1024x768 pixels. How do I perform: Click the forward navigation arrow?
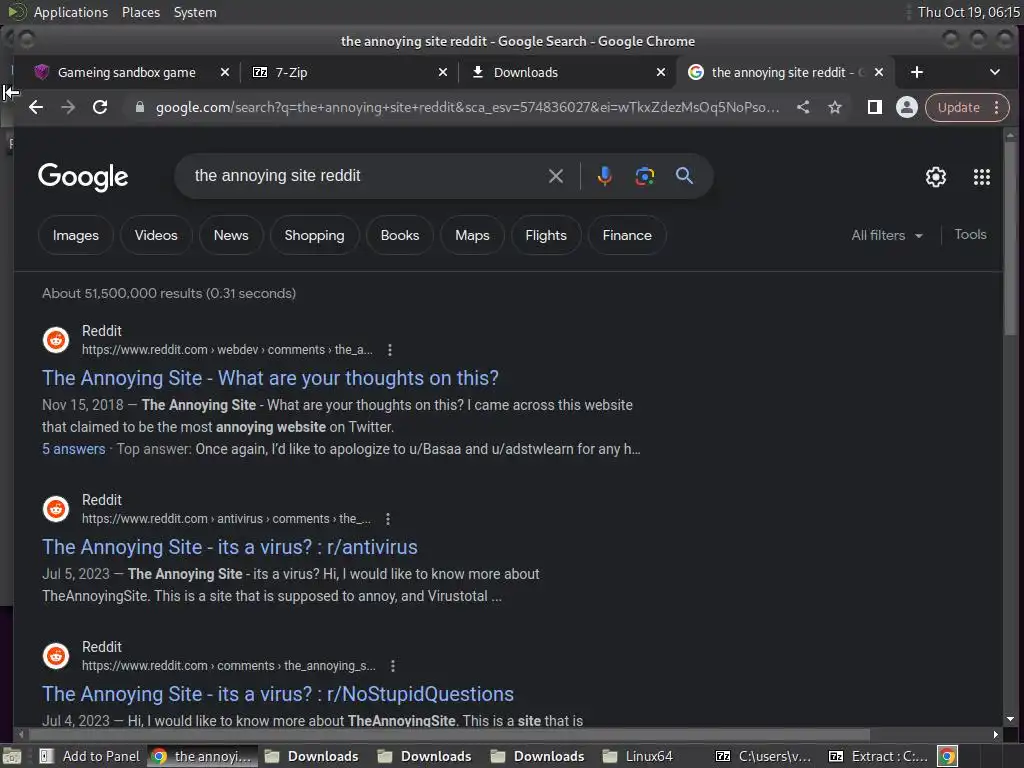tap(68, 107)
